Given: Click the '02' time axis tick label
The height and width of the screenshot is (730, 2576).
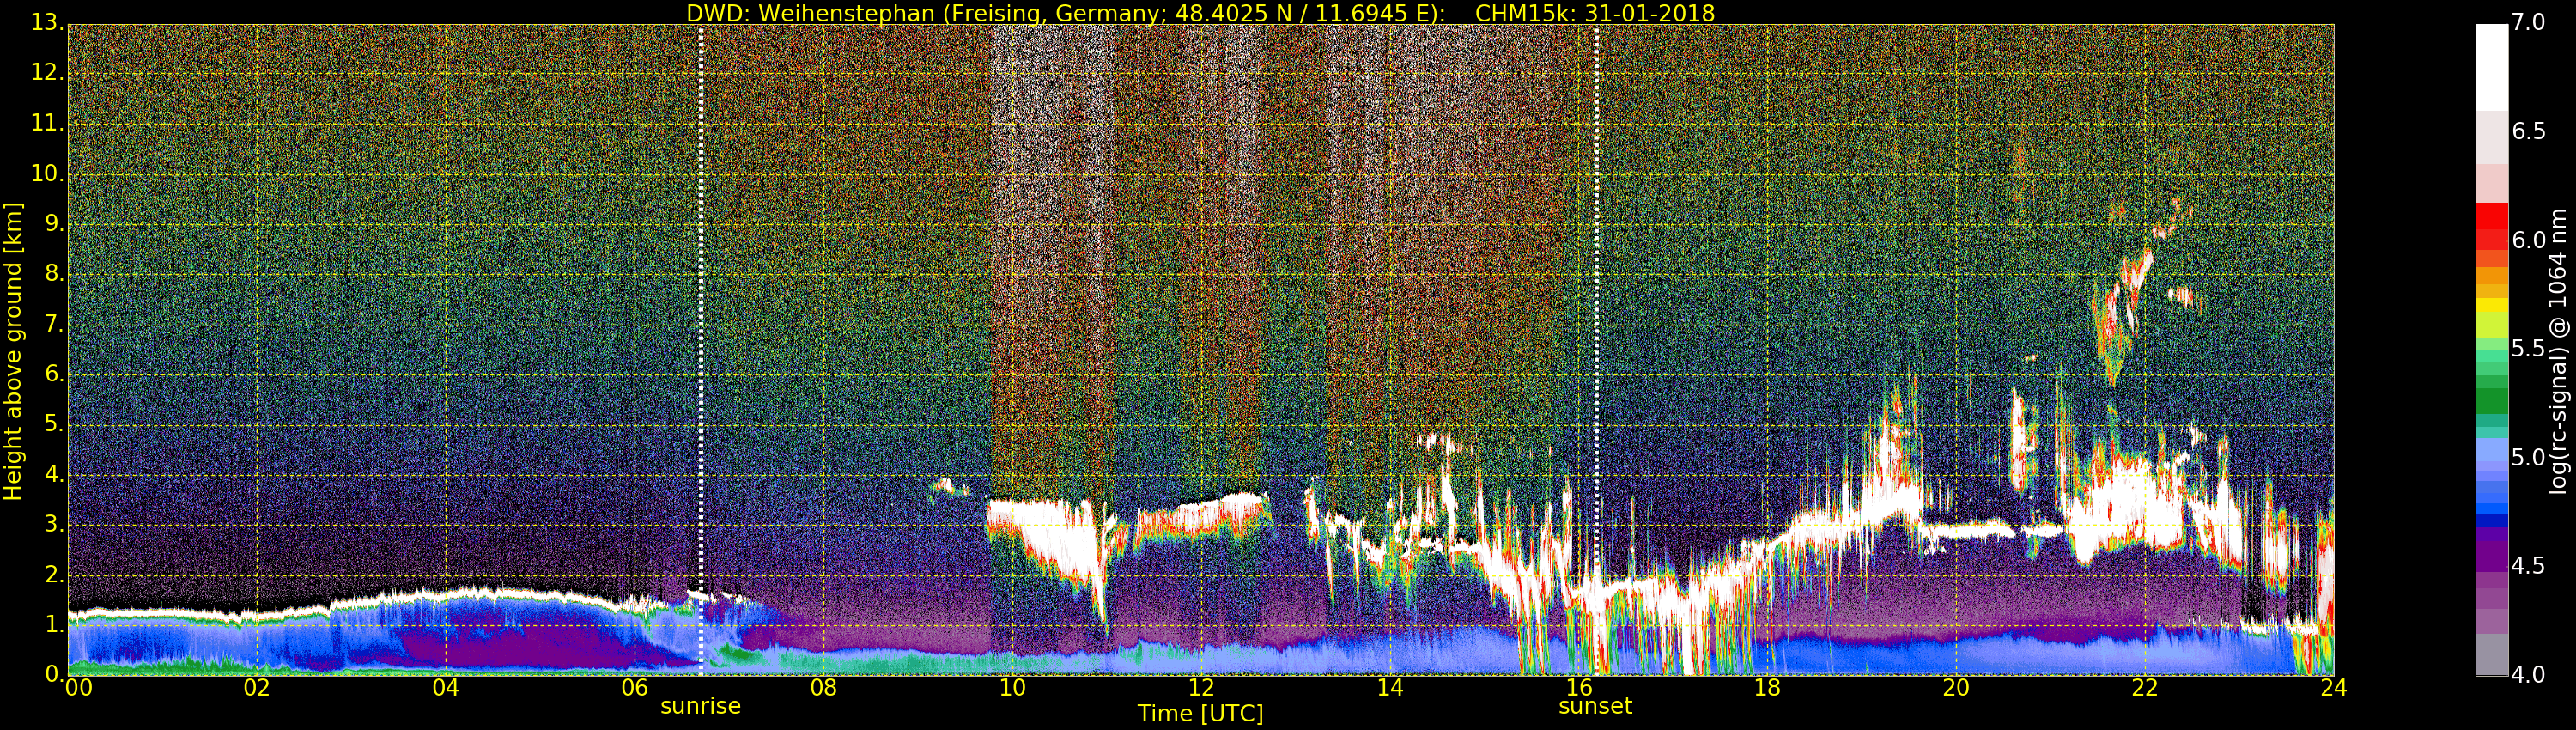Looking at the screenshot, I should pos(257,688).
